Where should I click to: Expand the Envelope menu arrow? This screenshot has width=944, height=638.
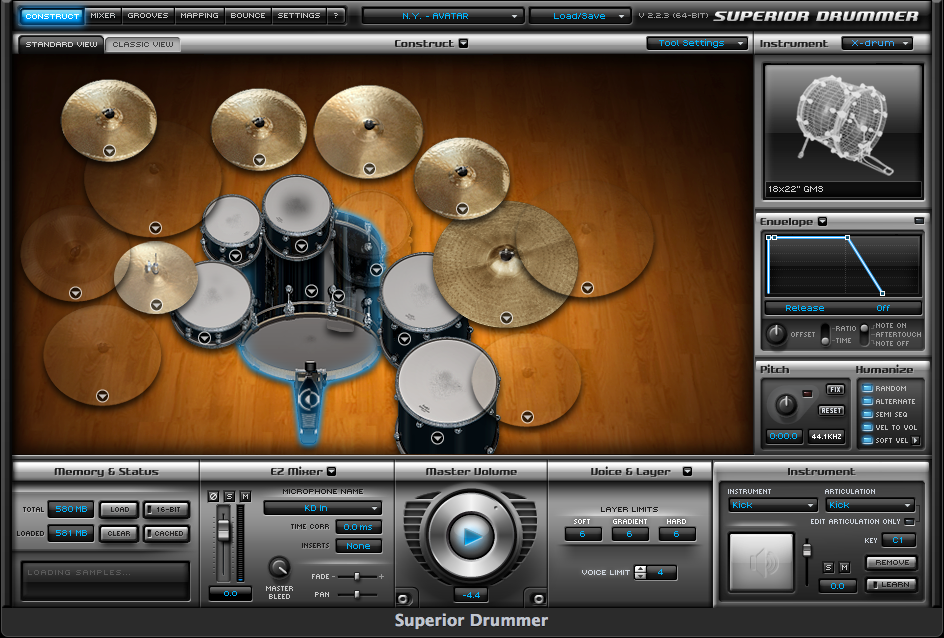click(822, 221)
